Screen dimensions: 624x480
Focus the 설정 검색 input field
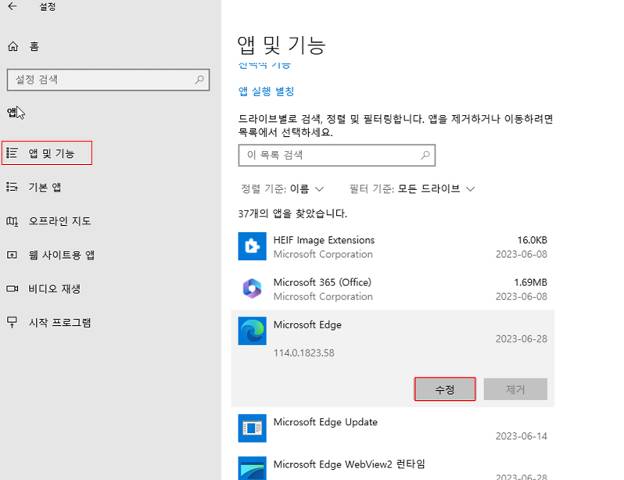coord(108,80)
